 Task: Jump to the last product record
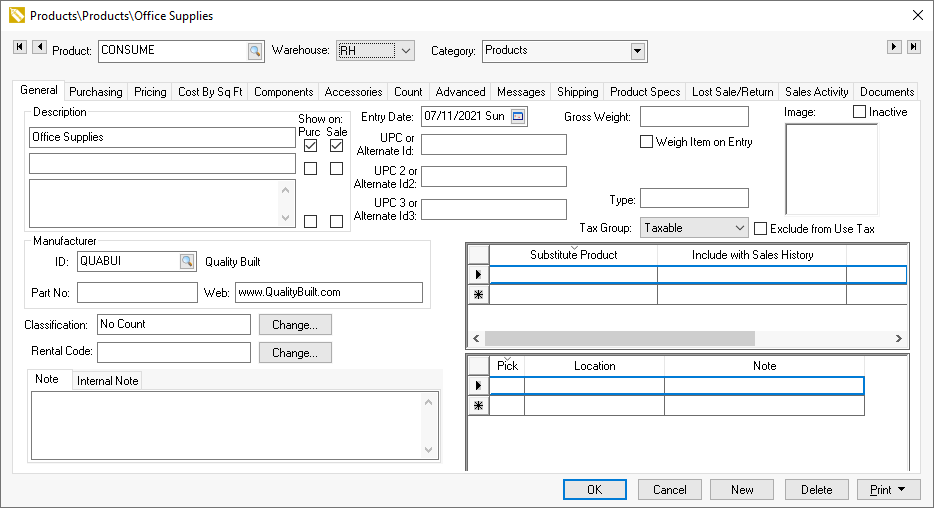tap(913, 47)
